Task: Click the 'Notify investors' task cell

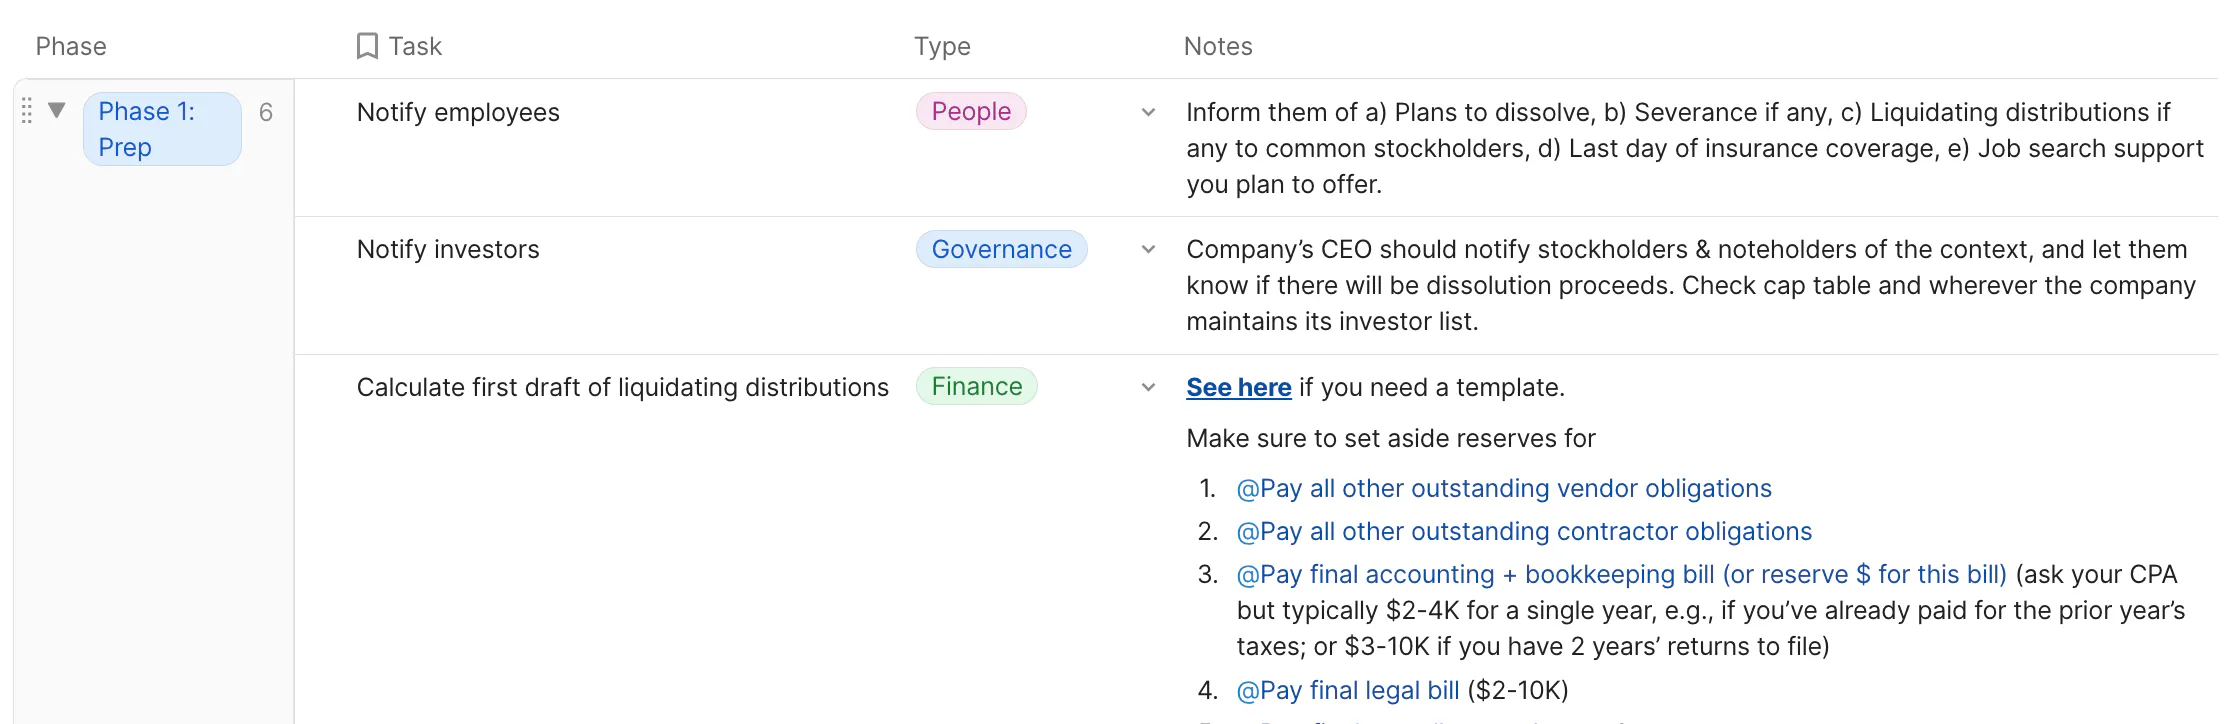Action: pyautogui.click(x=448, y=249)
